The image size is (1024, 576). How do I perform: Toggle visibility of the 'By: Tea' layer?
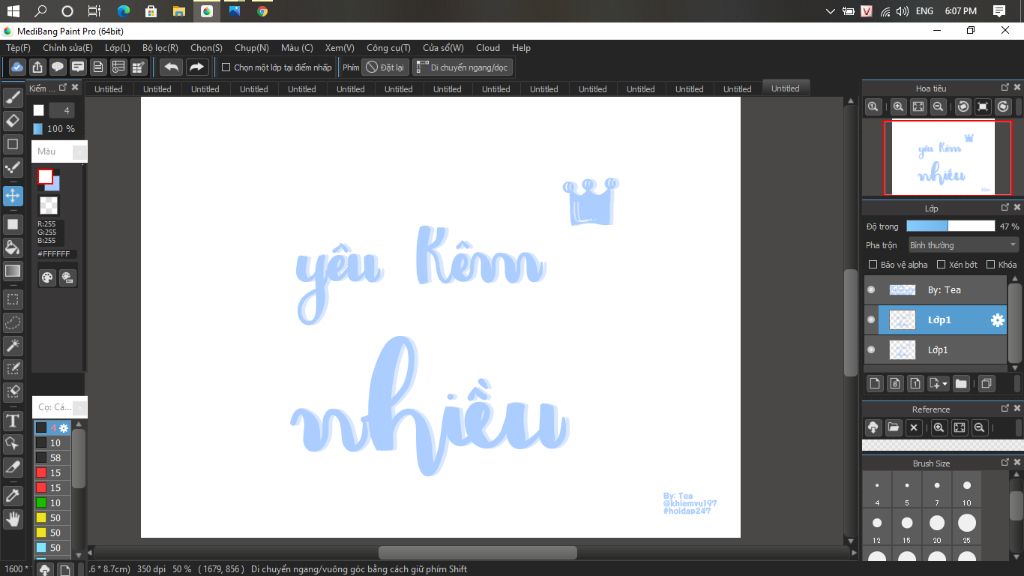pos(871,289)
